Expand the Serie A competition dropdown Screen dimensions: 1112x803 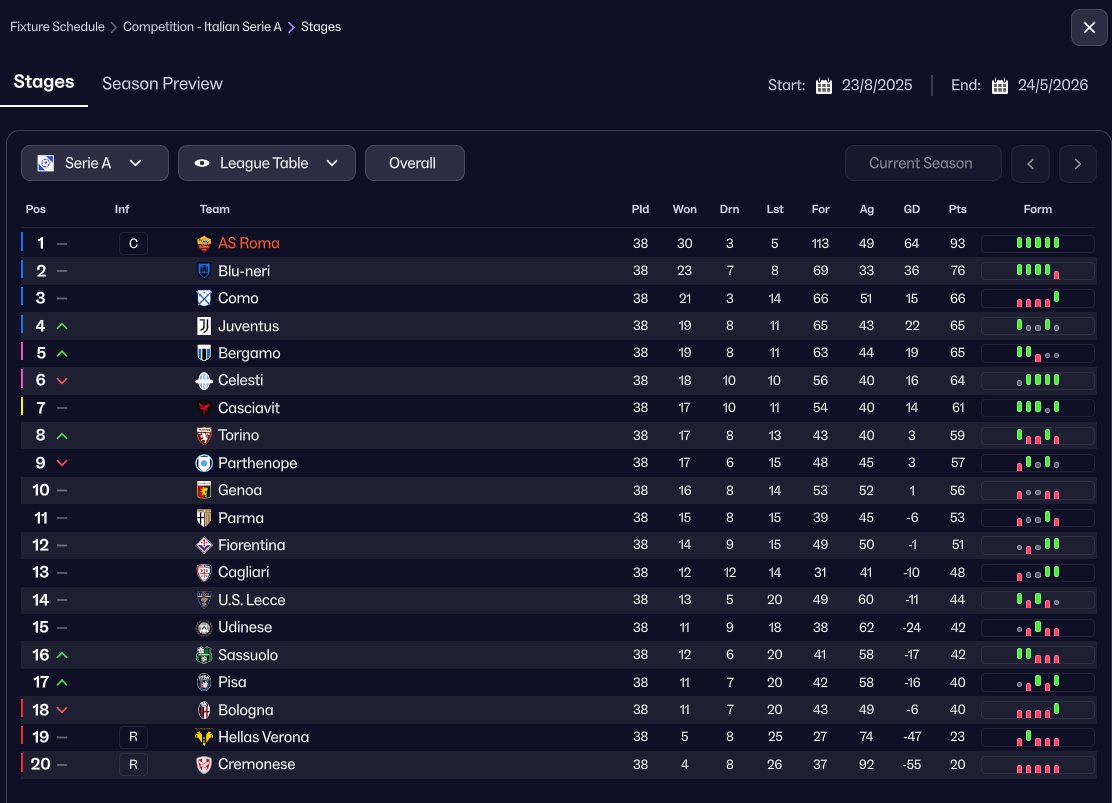coord(95,163)
